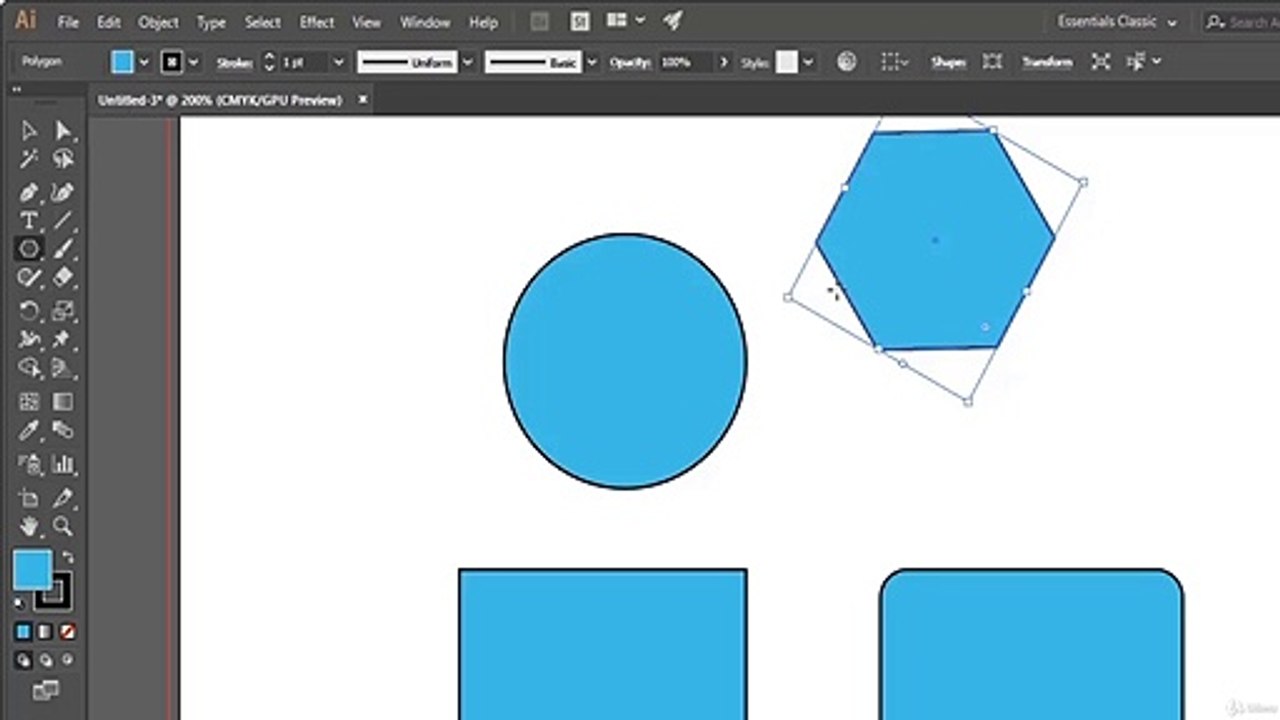The image size is (1280, 720).
Task: Pick the Blend tool
Action: [x=63, y=431]
